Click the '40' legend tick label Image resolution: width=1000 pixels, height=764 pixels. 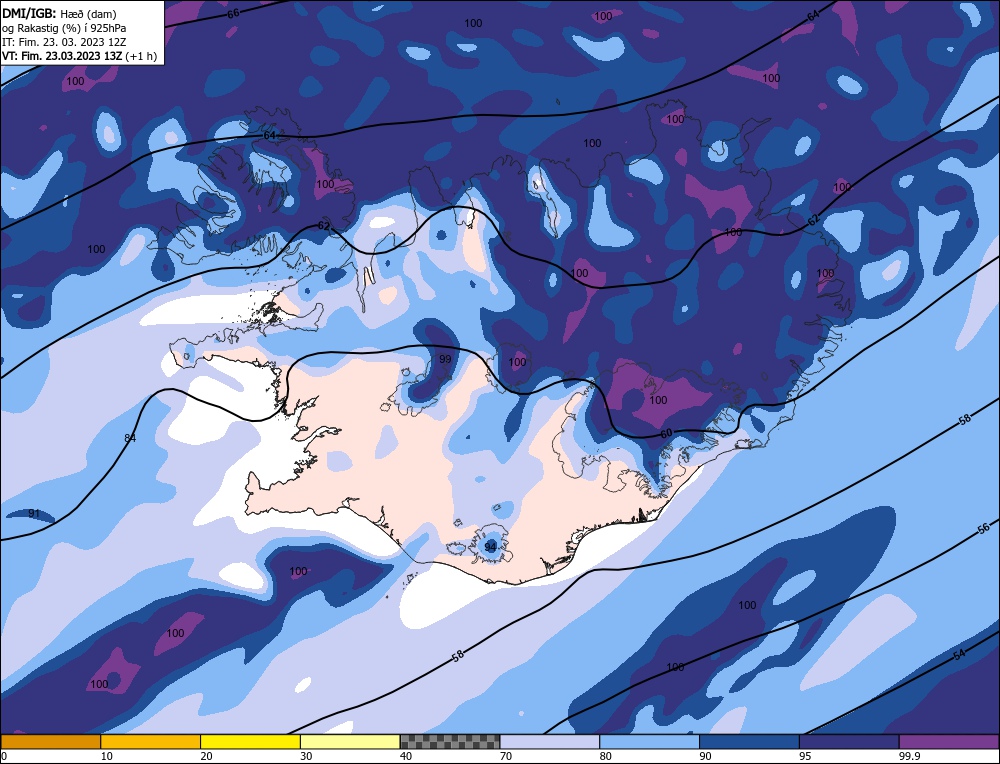(406, 756)
